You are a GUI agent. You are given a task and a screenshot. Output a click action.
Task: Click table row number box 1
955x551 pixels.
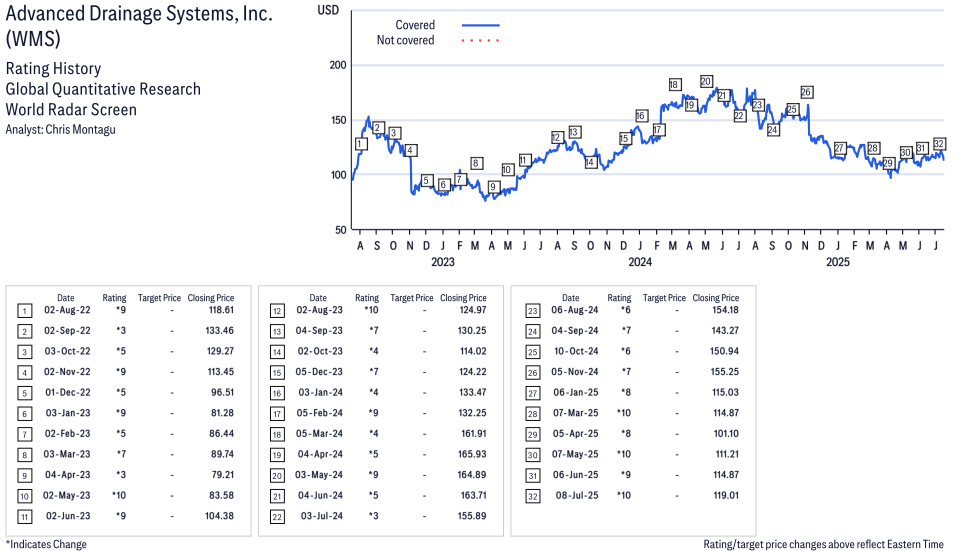coord(24,311)
